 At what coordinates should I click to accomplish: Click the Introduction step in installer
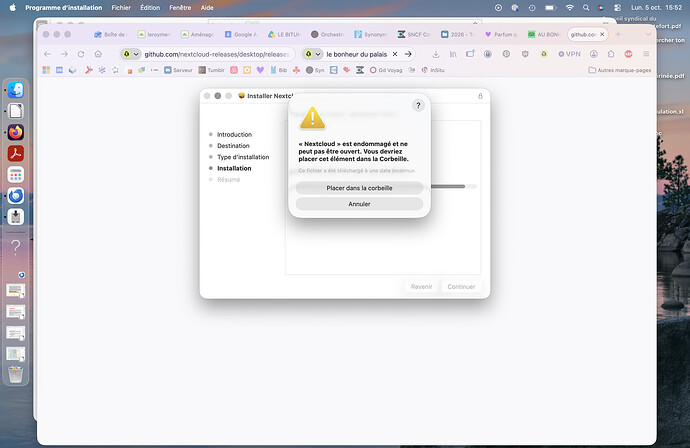tap(234, 134)
